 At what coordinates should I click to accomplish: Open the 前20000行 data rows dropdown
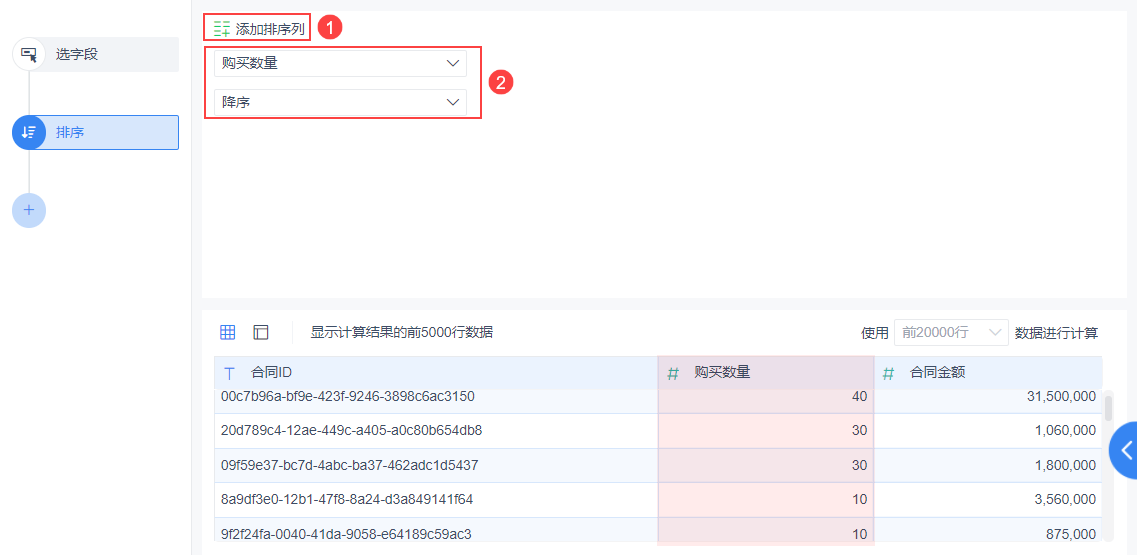point(951,332)
